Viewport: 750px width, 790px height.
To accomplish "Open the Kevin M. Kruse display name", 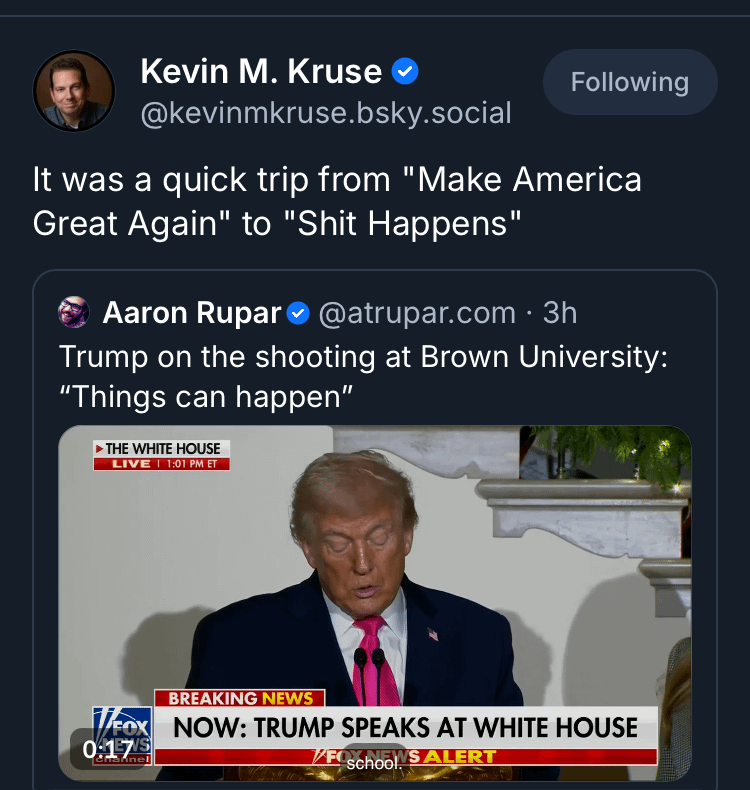I will point(261,71).
